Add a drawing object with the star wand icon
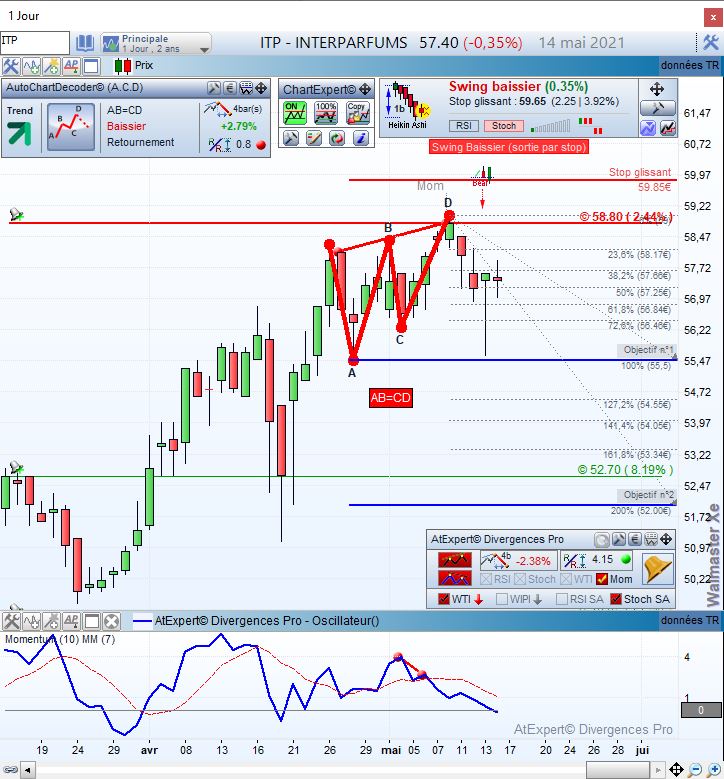Image resolution: width=724 pixels, height=779 pixels. pos(51,66)
